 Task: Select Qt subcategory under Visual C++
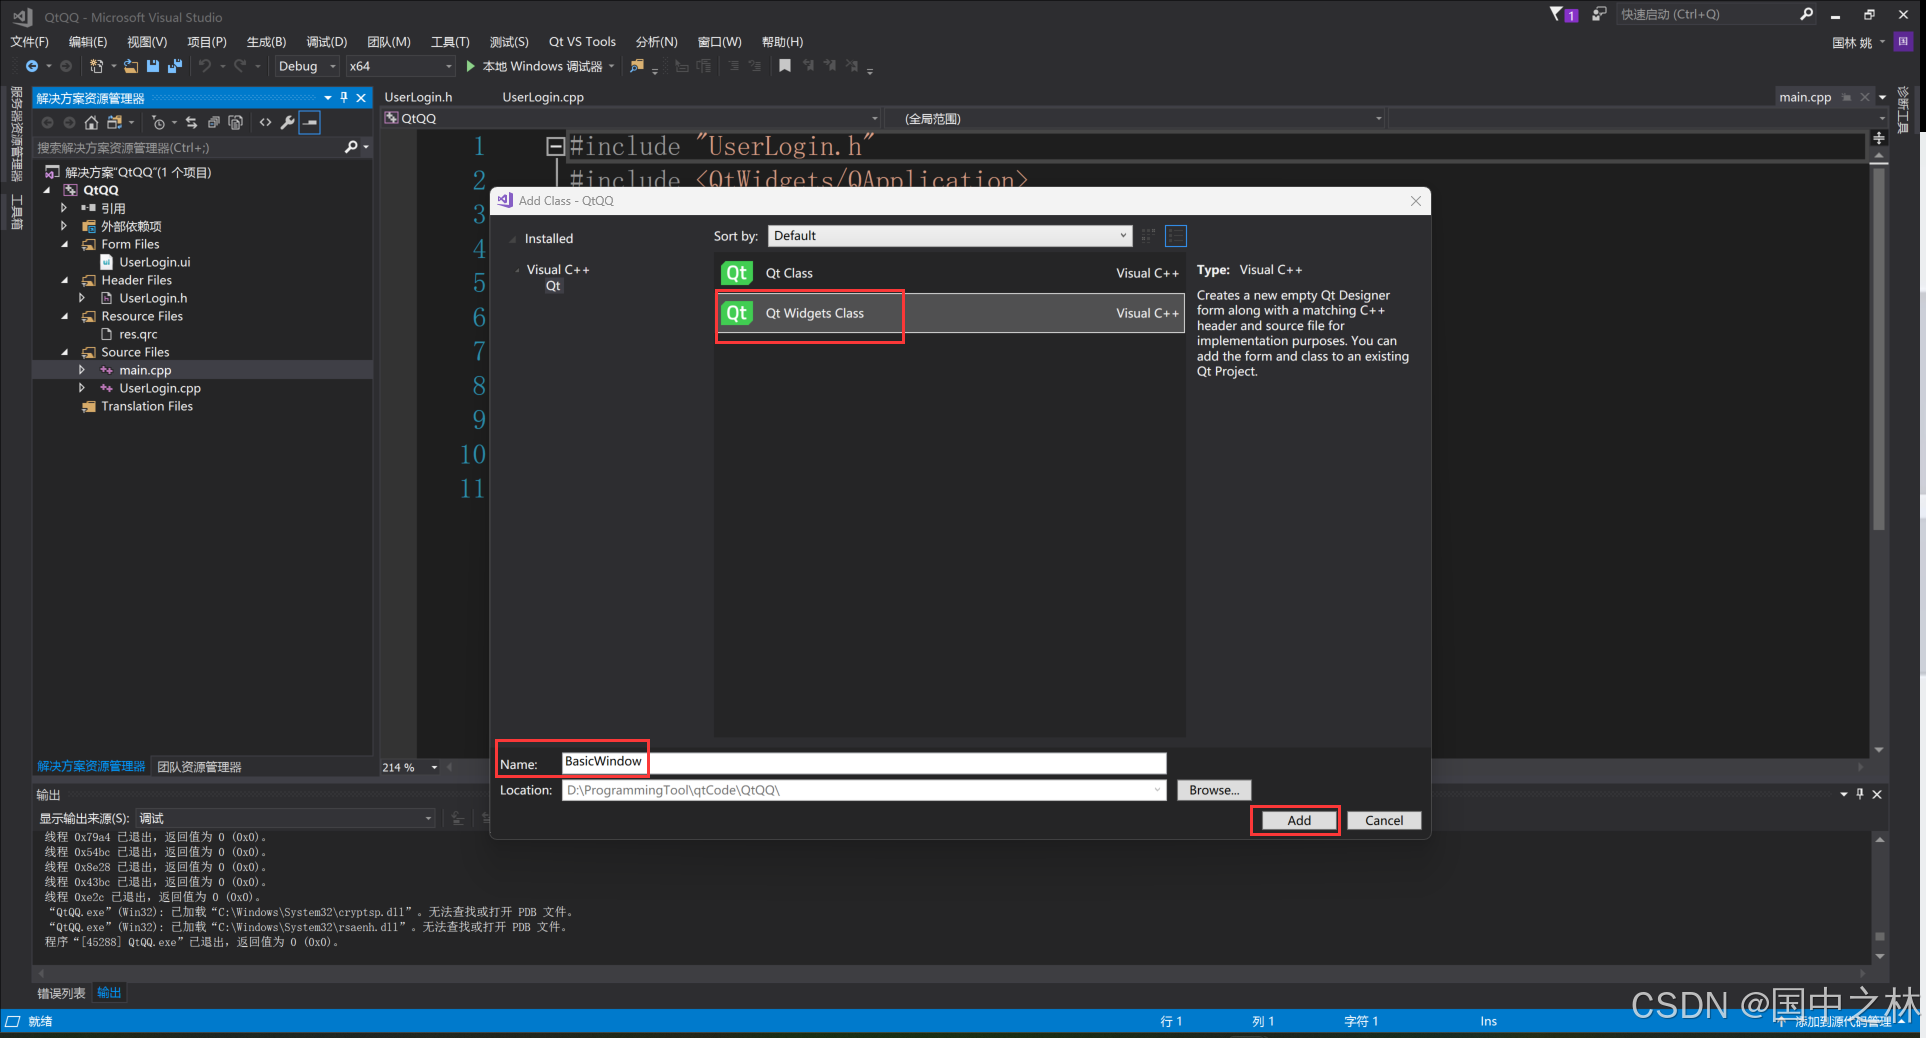(553, 286)
